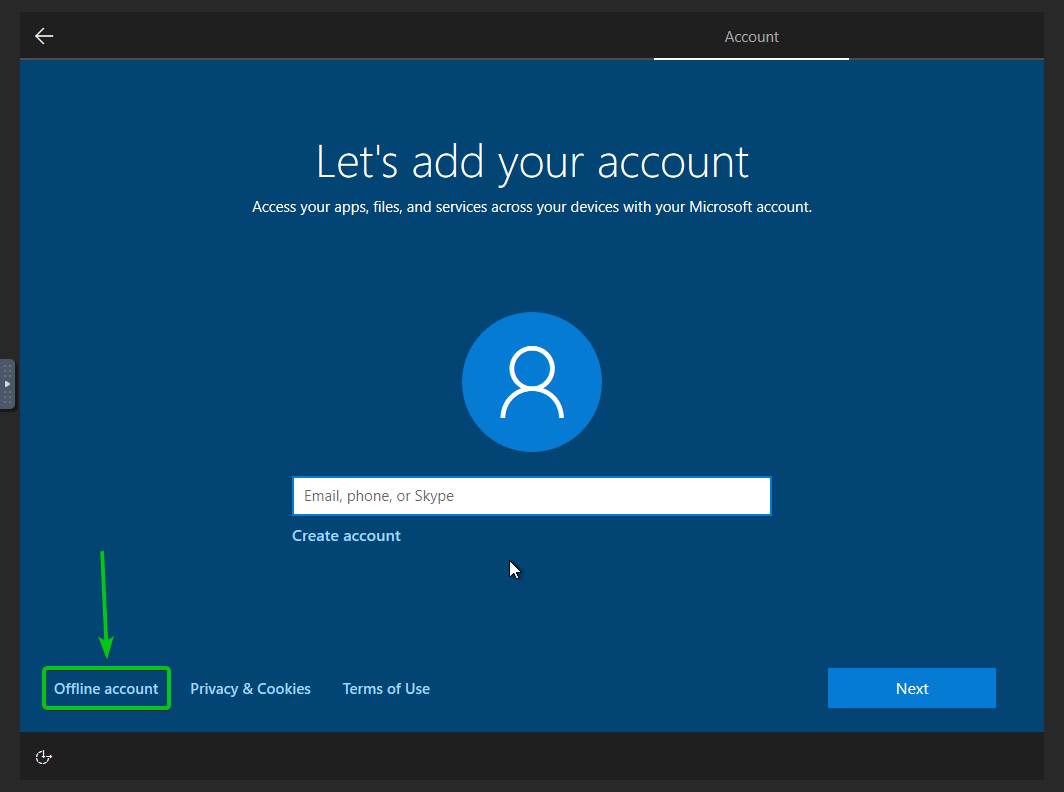This screenshot has height=792, width=1064.
Task: Click the lower dotted grip on side handle
Action: [x=7, y=398]
